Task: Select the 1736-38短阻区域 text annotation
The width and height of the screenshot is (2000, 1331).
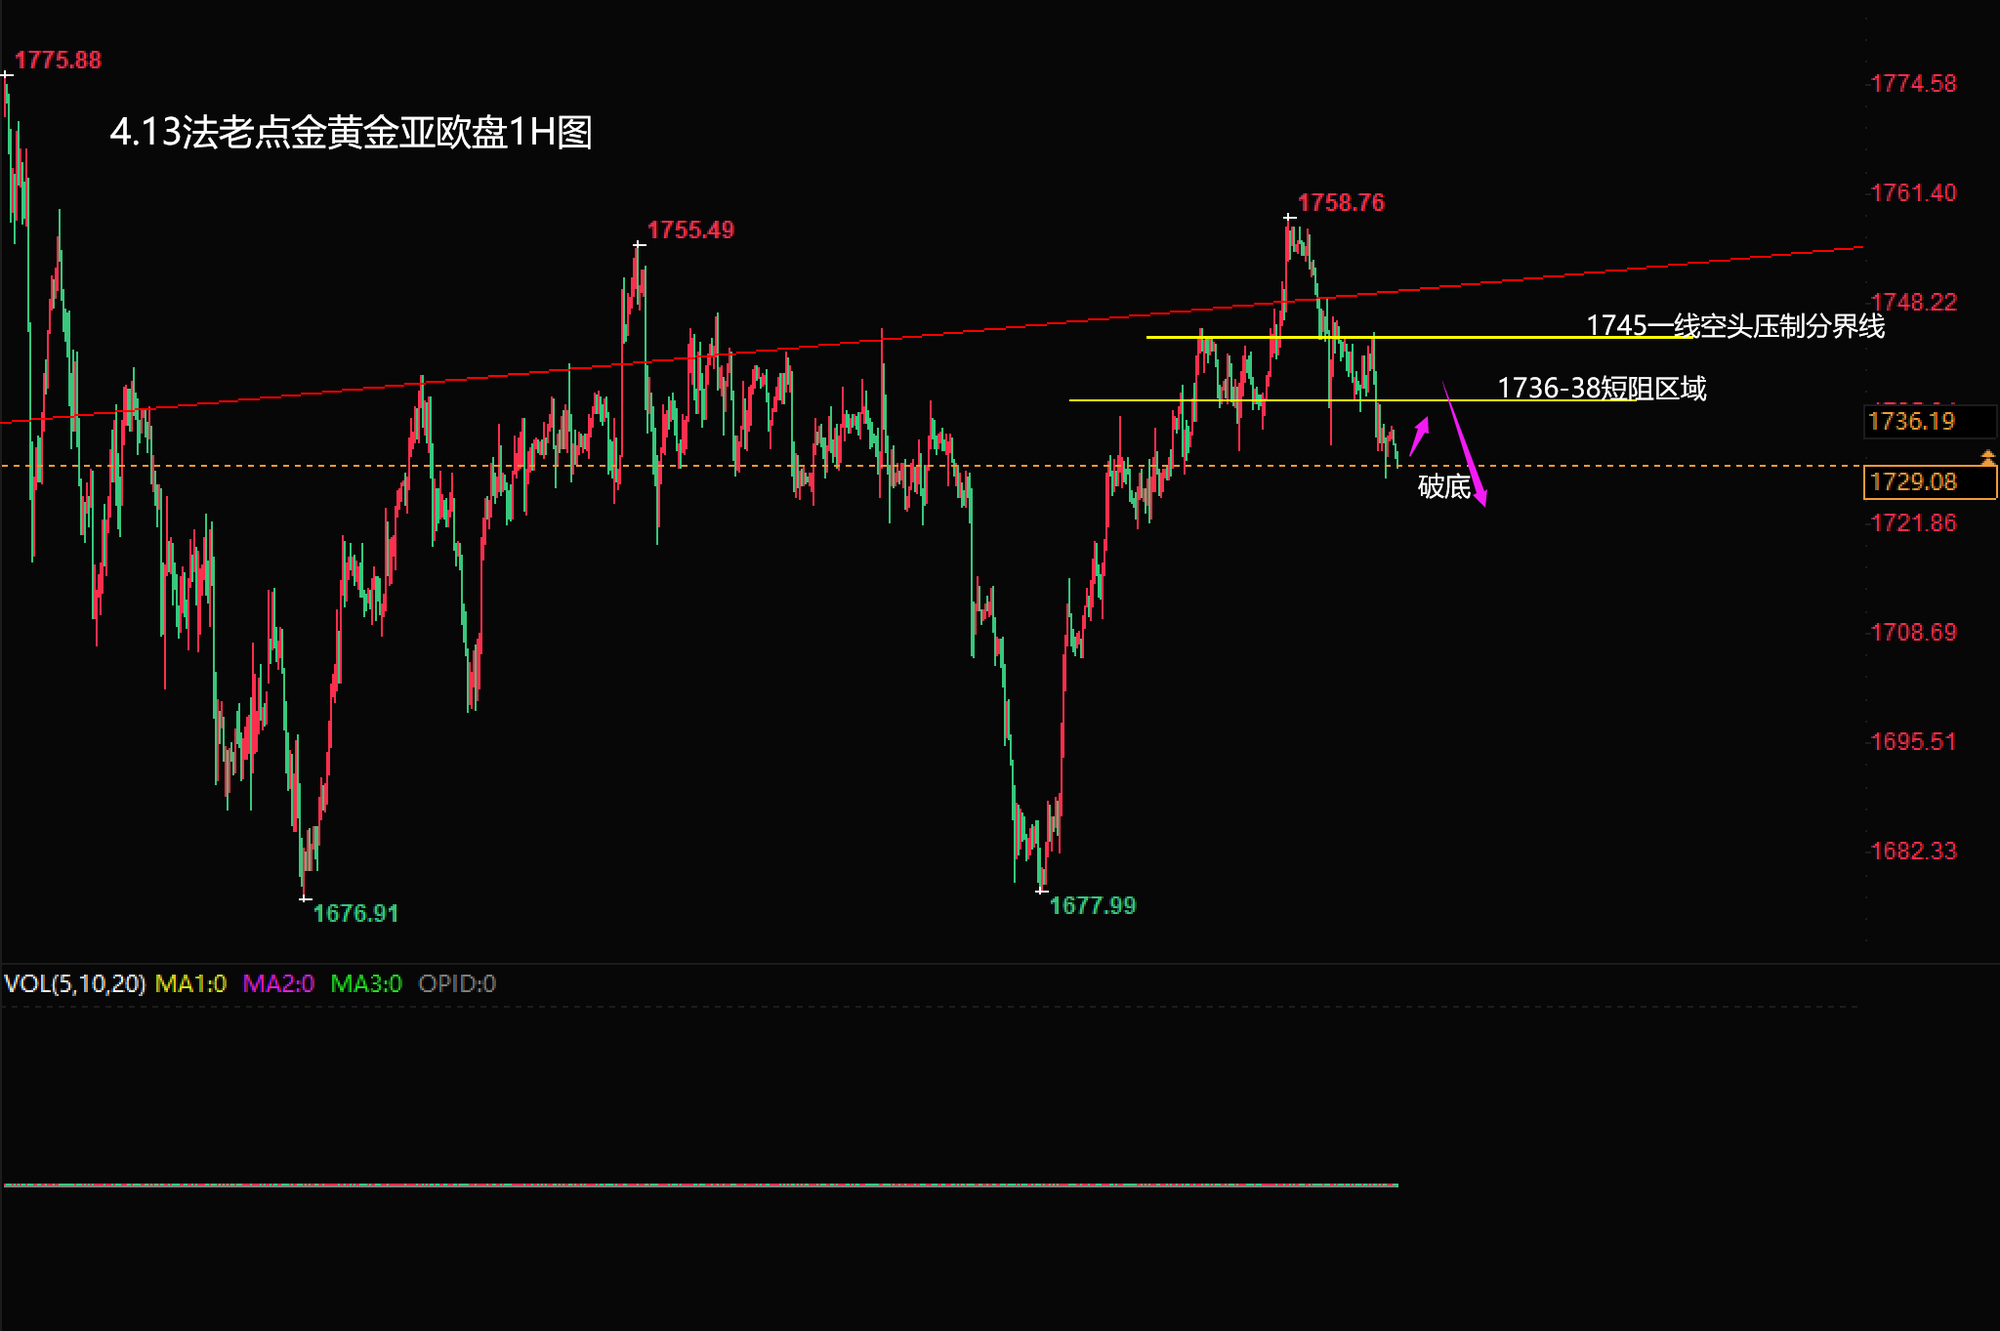Action: [x=1601, y=388]
